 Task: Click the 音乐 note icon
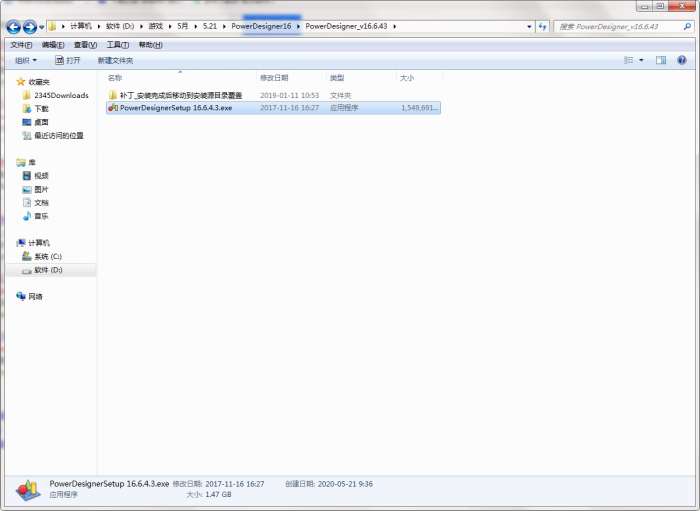pyautogui.click(x=27, y=216)
